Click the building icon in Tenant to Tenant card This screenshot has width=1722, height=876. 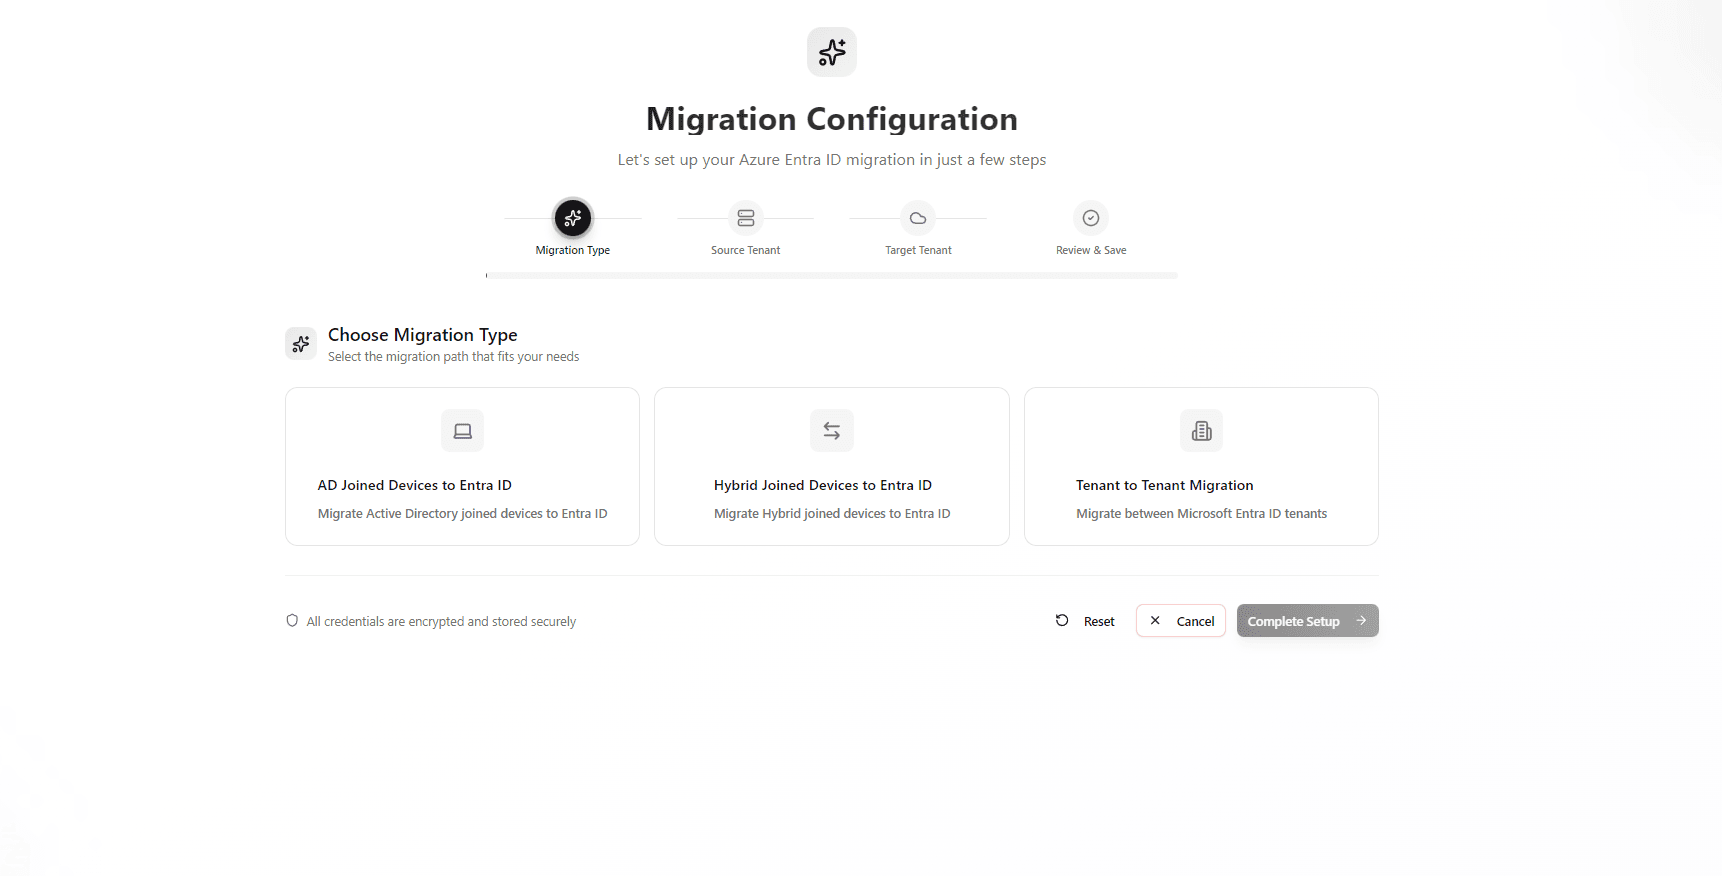point(1202,431)
